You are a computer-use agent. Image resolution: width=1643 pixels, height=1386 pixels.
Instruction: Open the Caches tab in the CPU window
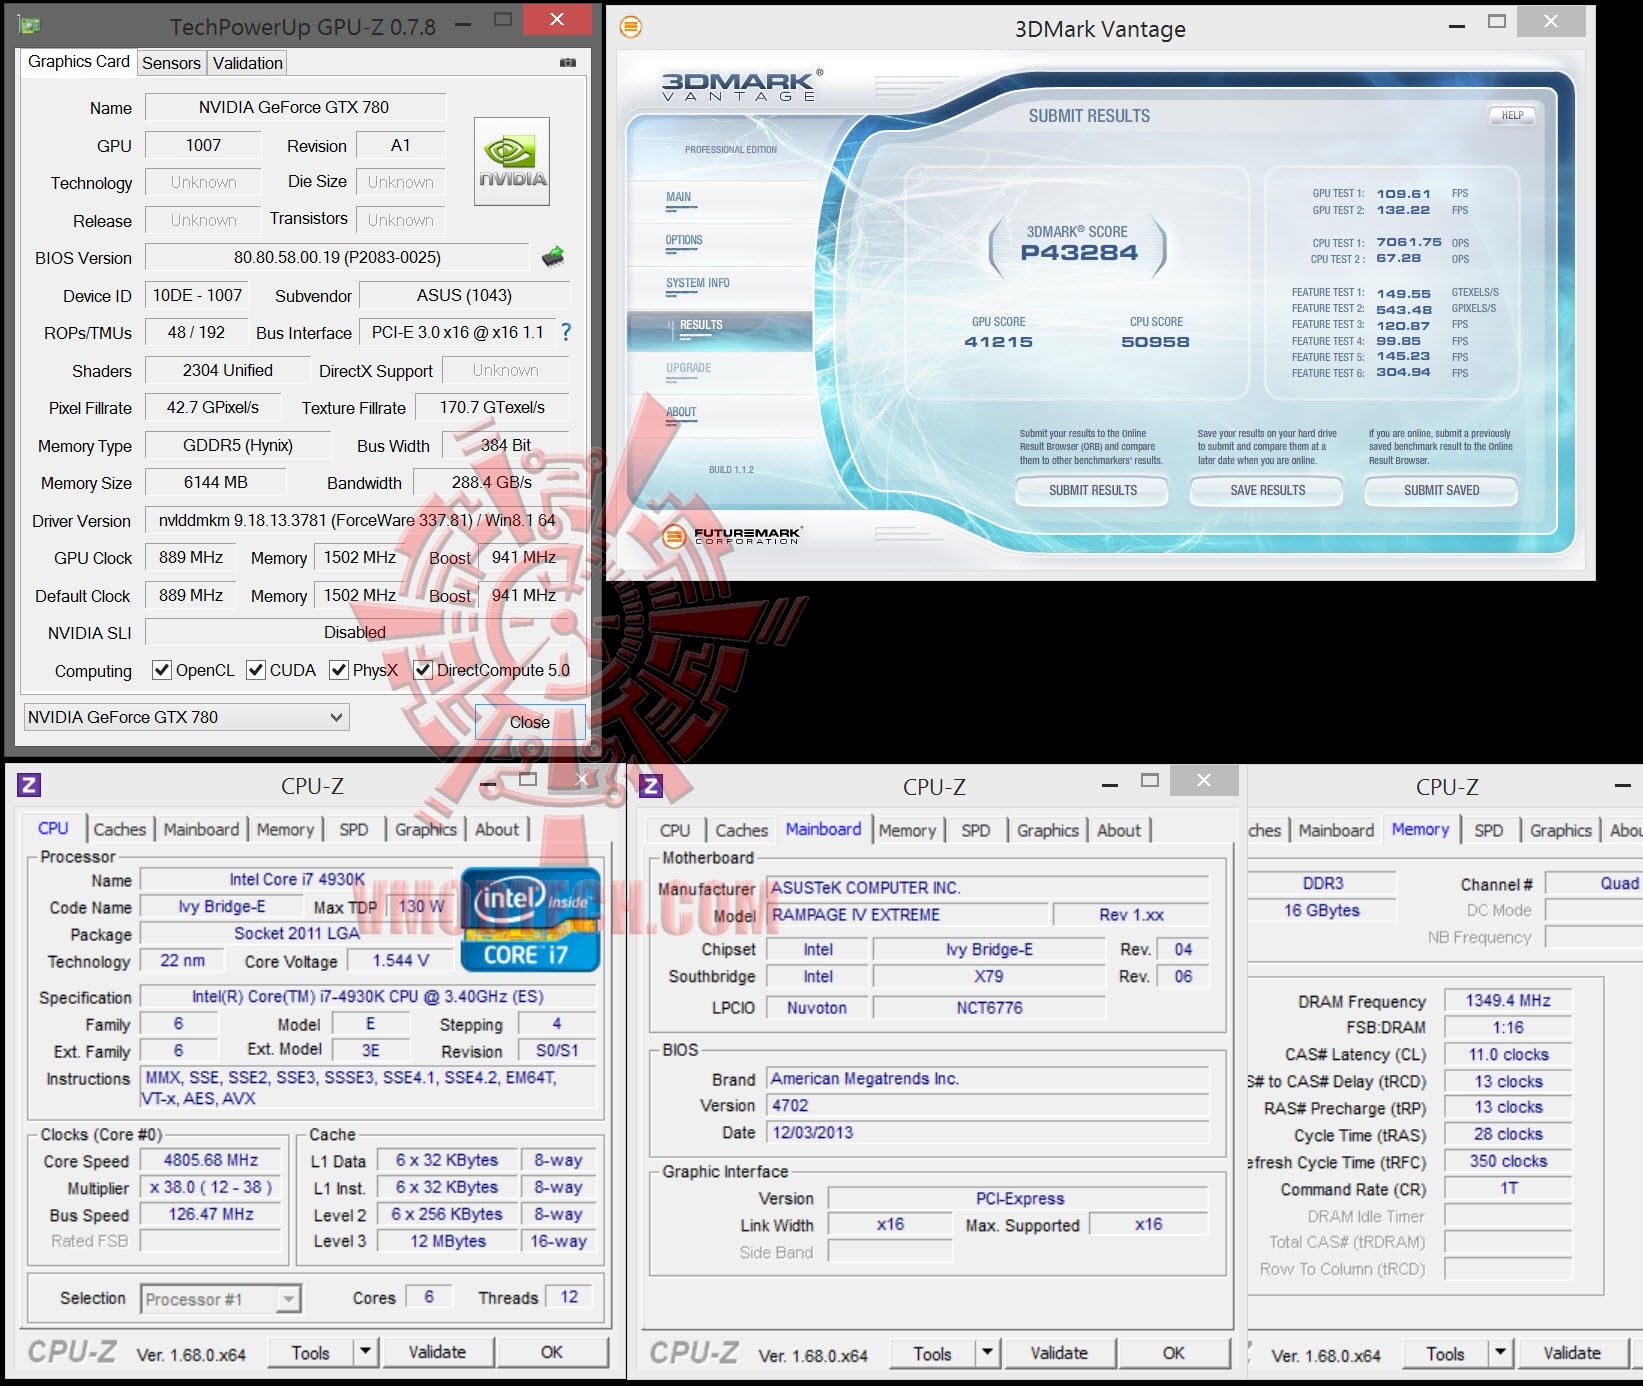[x=120, y=829]
